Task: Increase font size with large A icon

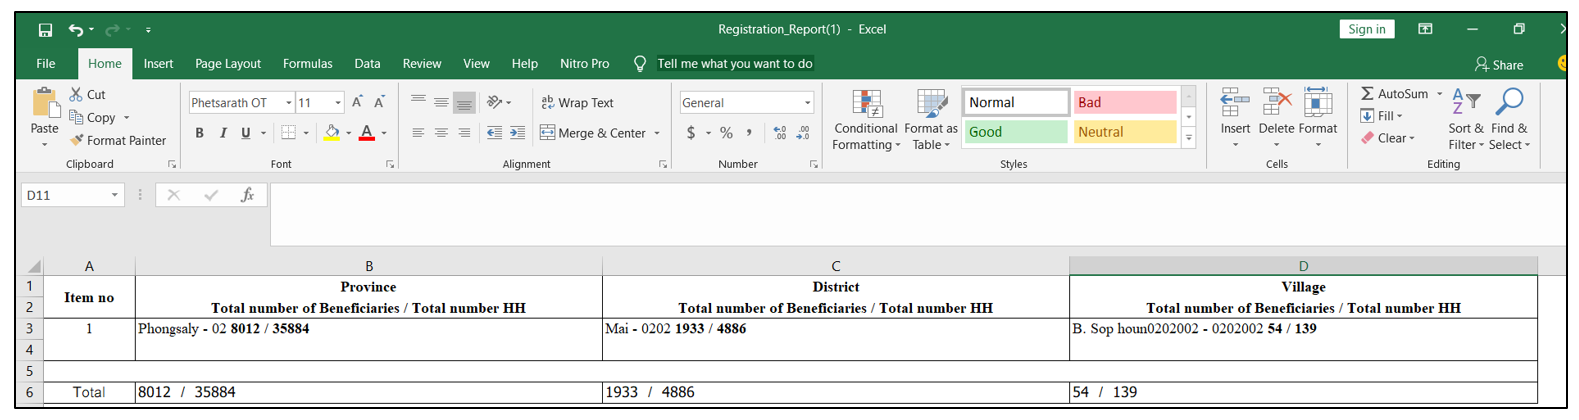Action: click(x=357, y=102)
